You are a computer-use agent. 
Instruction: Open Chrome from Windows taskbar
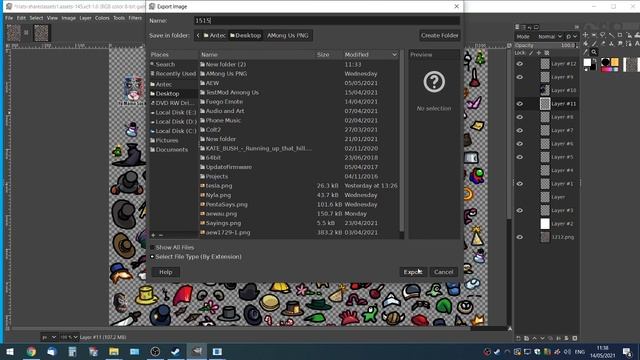(x=31, y=351)
